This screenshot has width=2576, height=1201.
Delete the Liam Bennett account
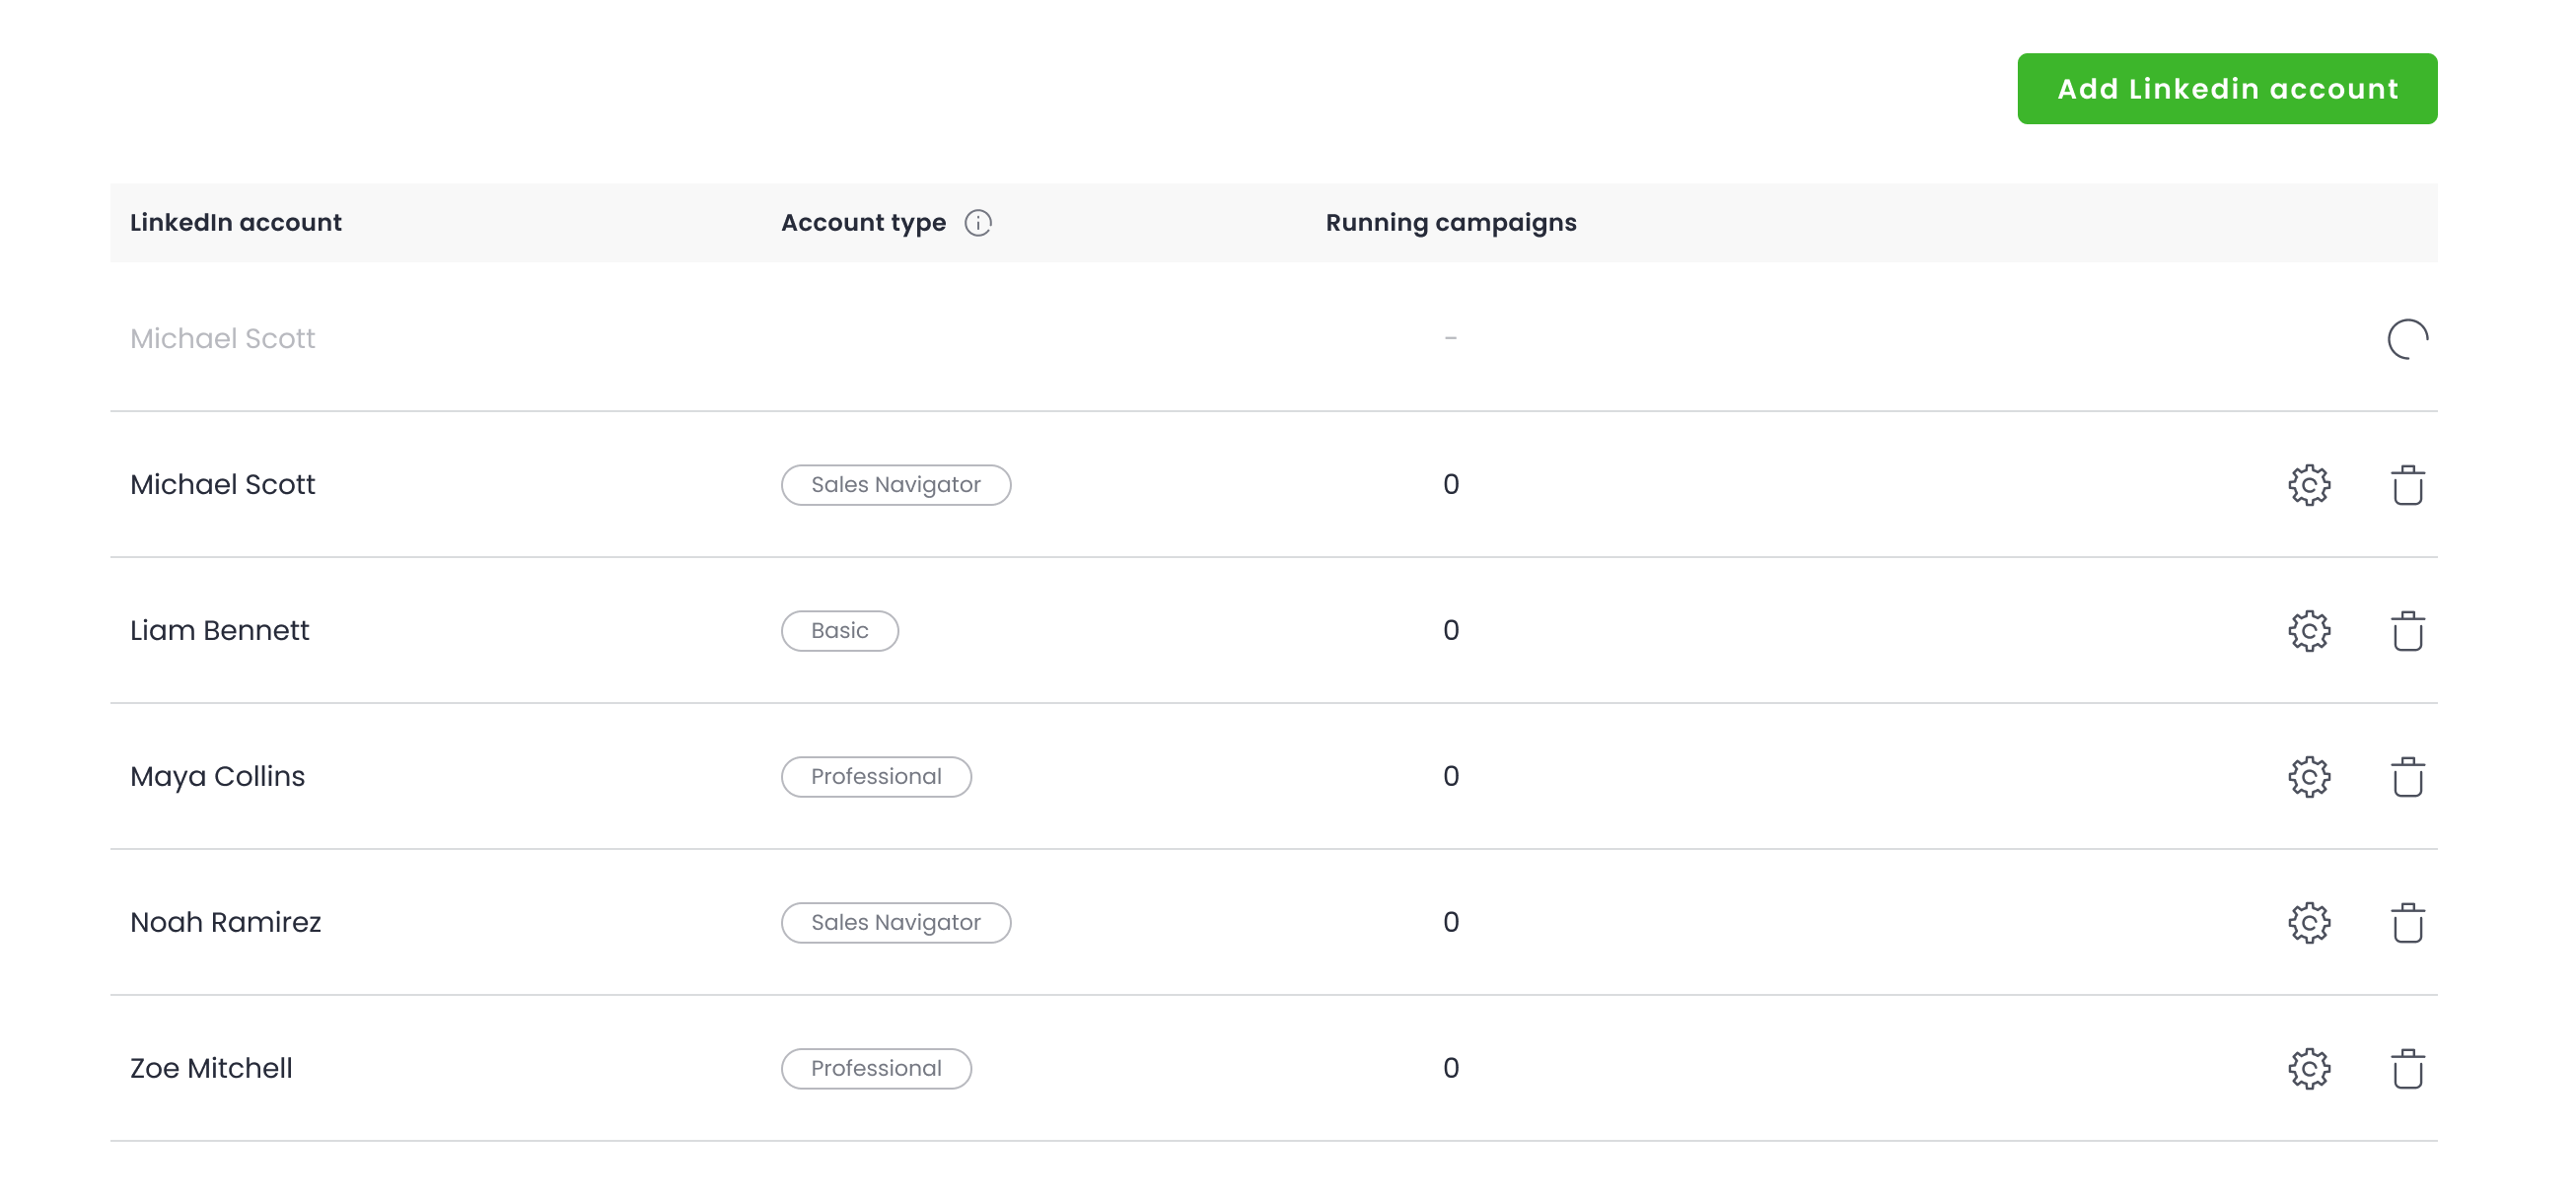point(2407,631)
